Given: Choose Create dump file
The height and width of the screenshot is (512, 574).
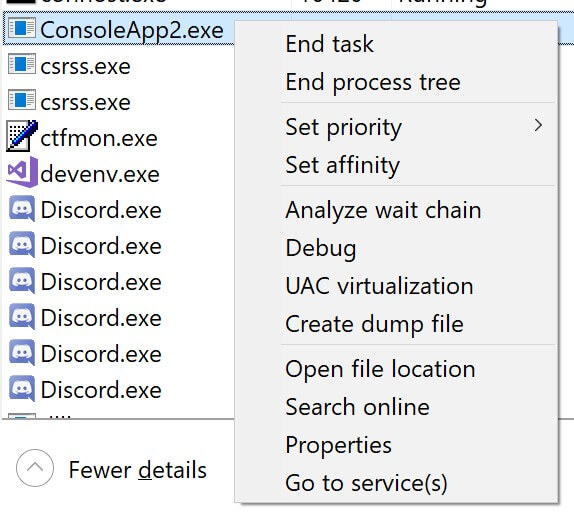Looking at the screenshot, I should click(396, 324).
